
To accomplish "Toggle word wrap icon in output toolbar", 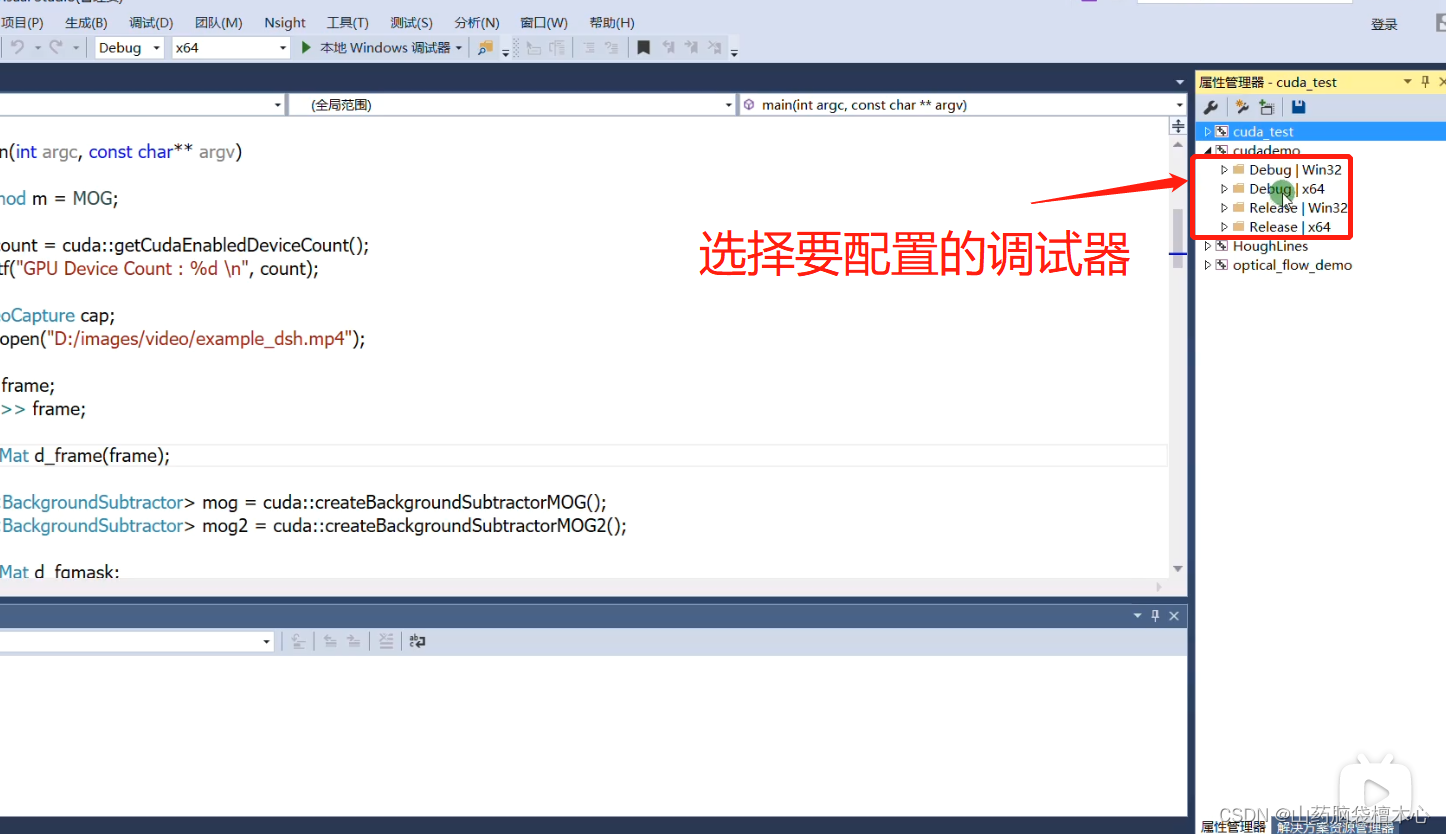I will click(417, 642).
